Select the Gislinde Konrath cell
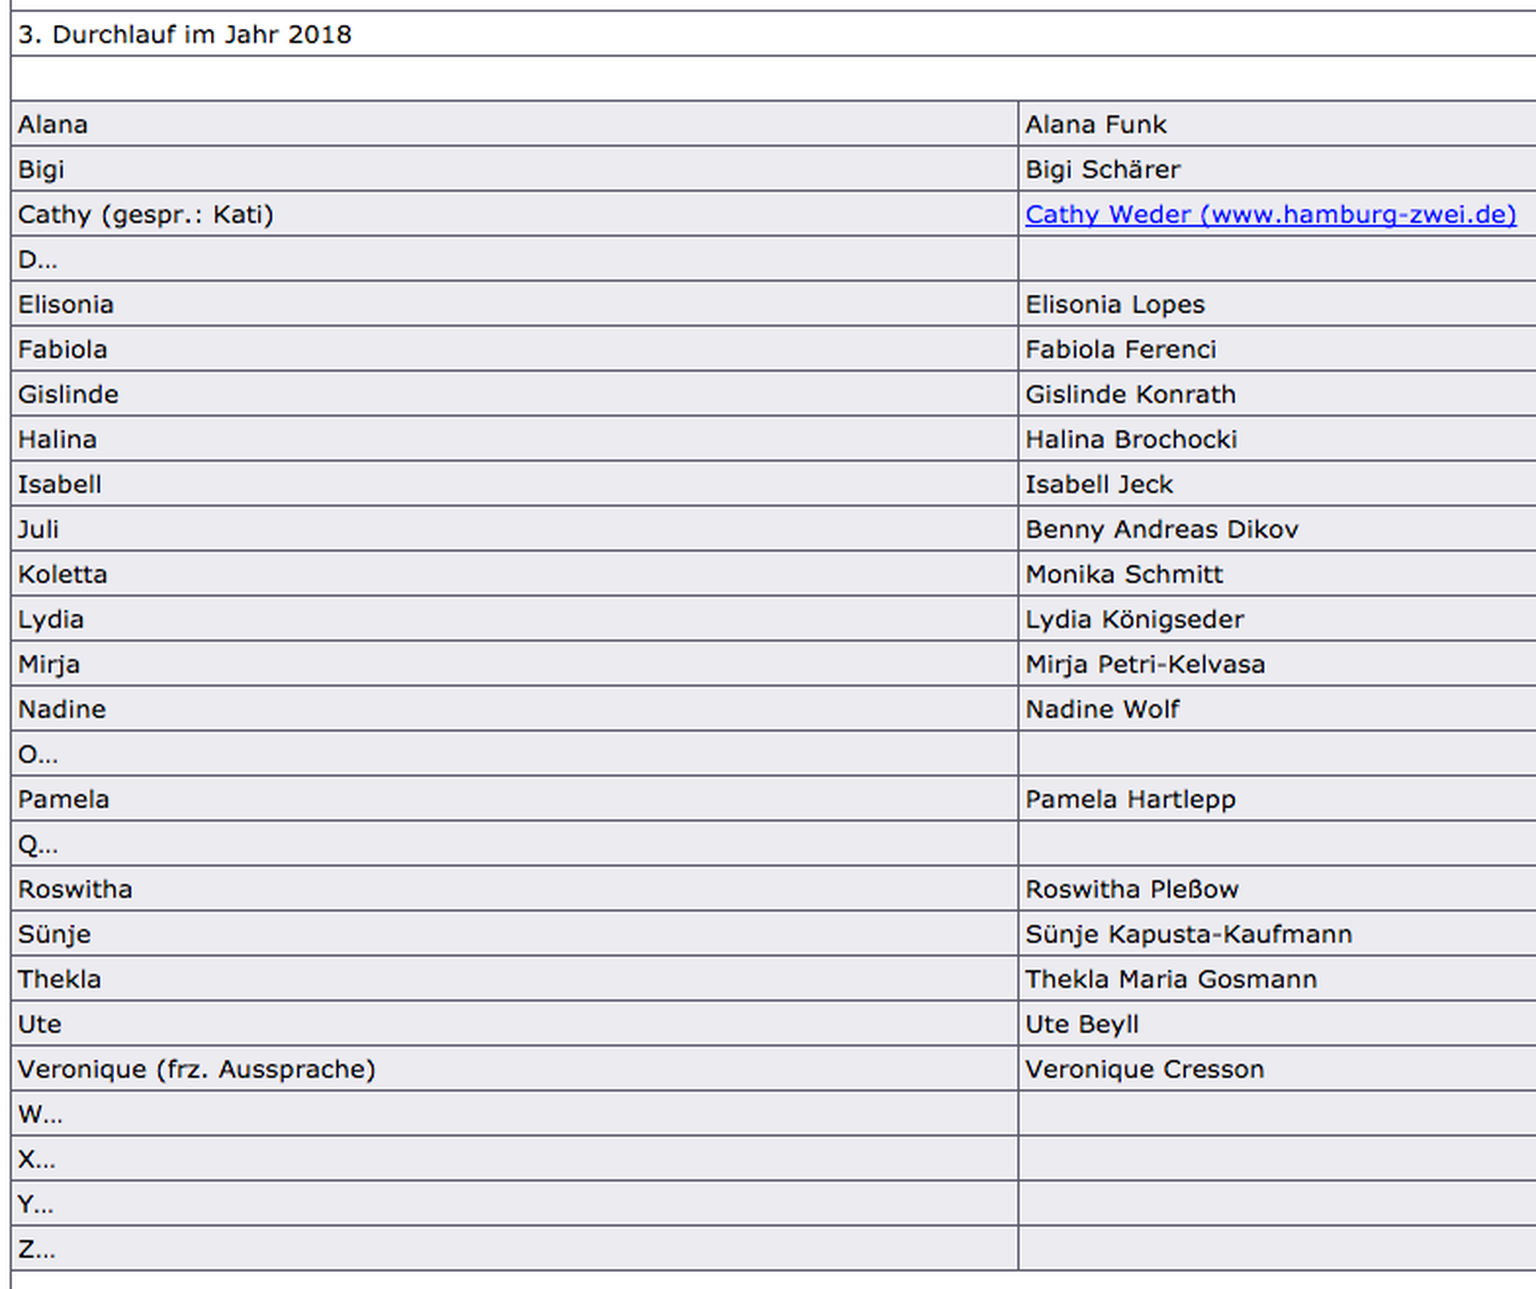This screenshot has height=1289, width=1536. click(1131, 394)
